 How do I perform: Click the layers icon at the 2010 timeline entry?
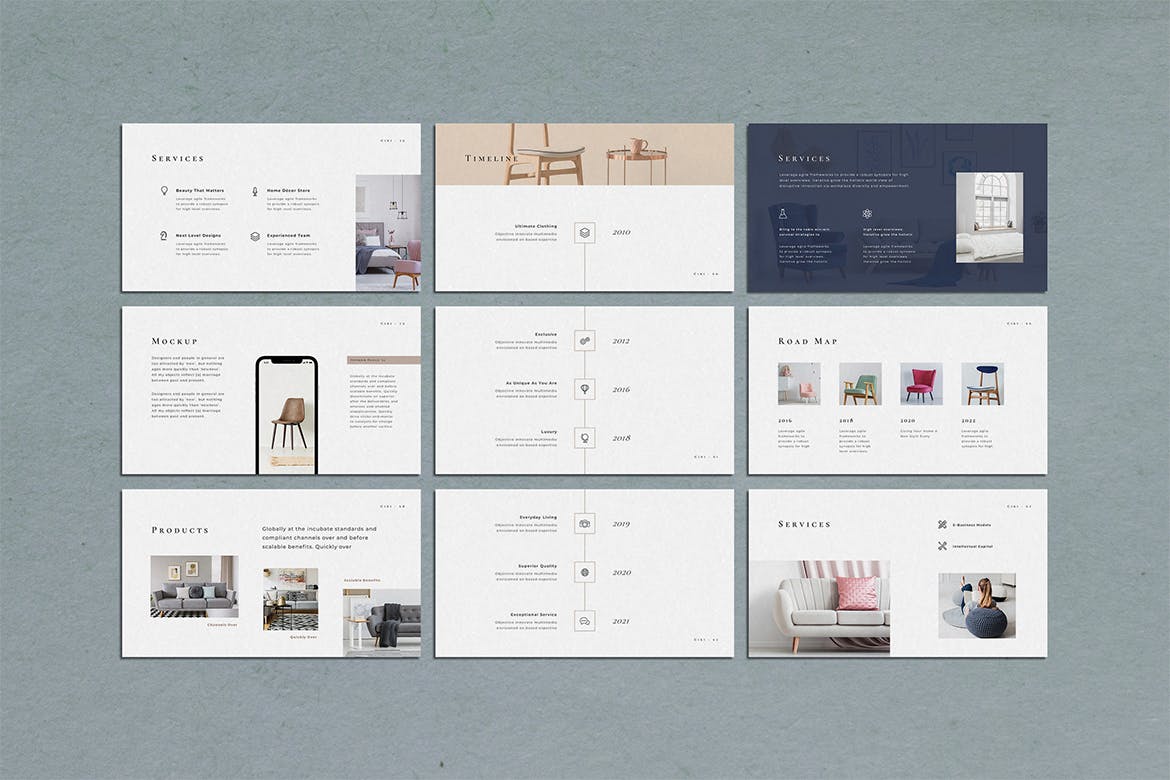pyautogui.click(x=585, y=232)
